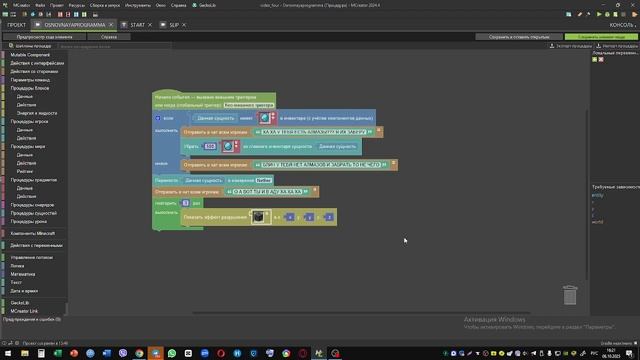The image size is (640, 360).
Task: Click the save and keep open button
Action: coord(519,37)
